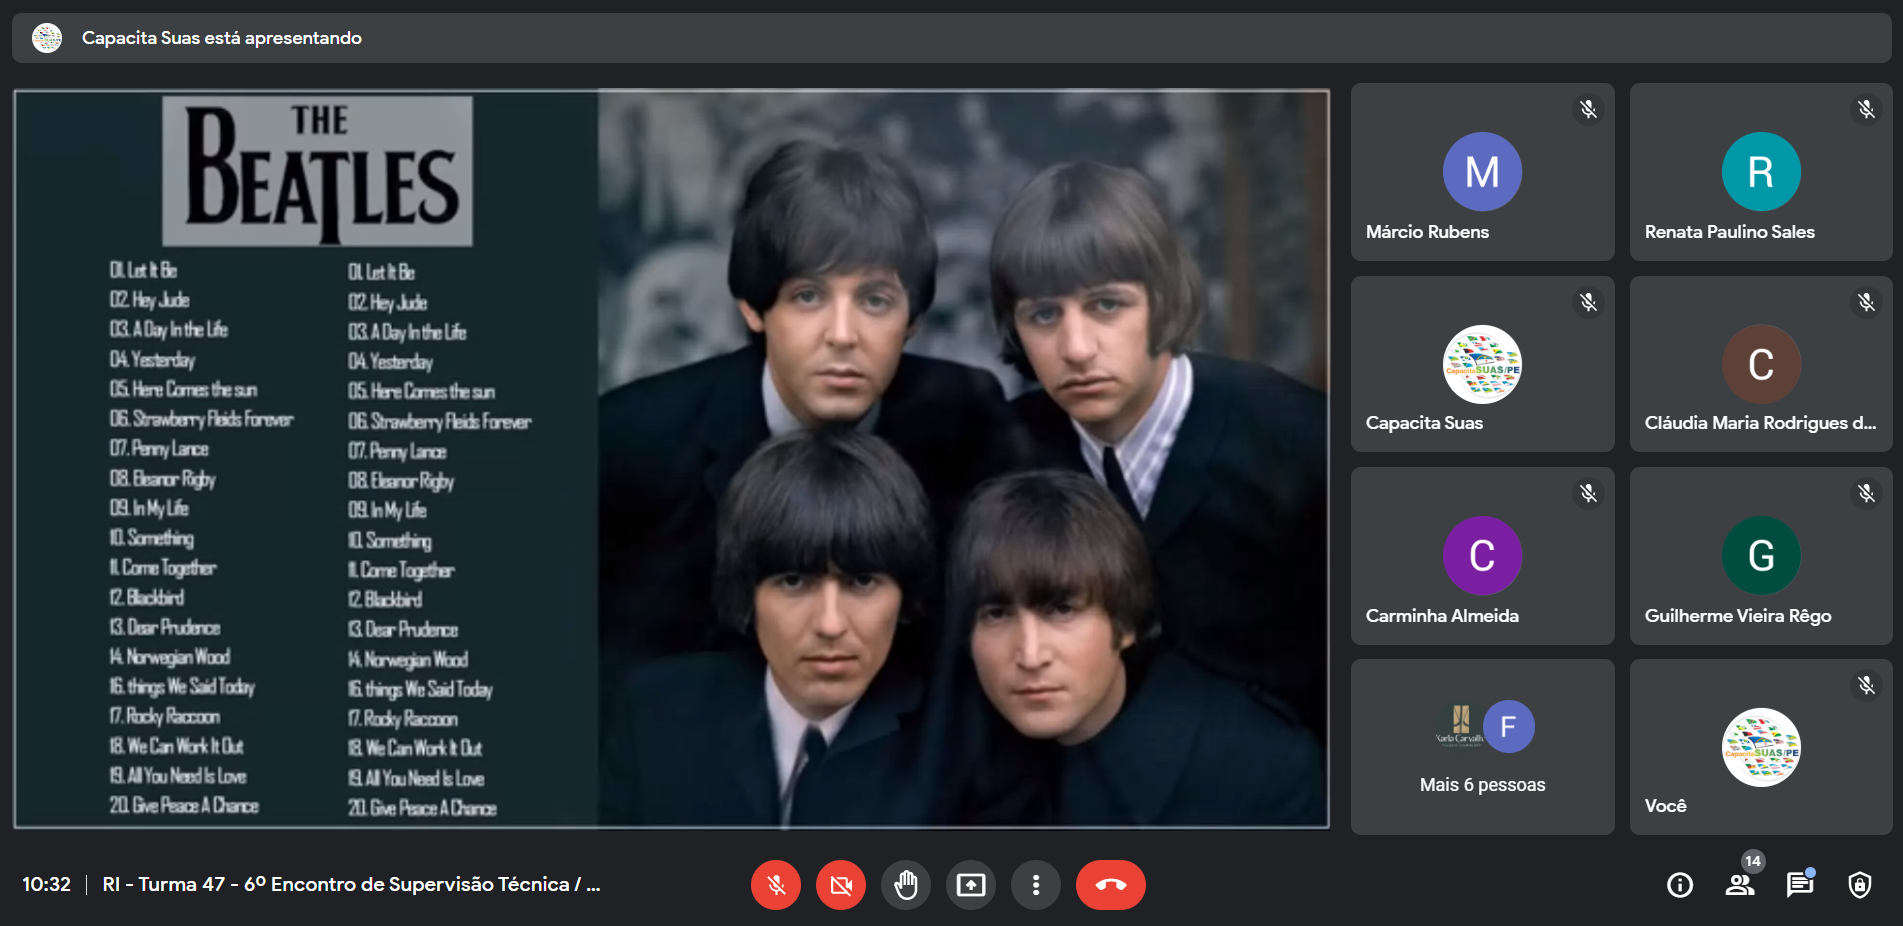
Task: Click the shared Beatles presentation screen
Action: coord(671,459)
